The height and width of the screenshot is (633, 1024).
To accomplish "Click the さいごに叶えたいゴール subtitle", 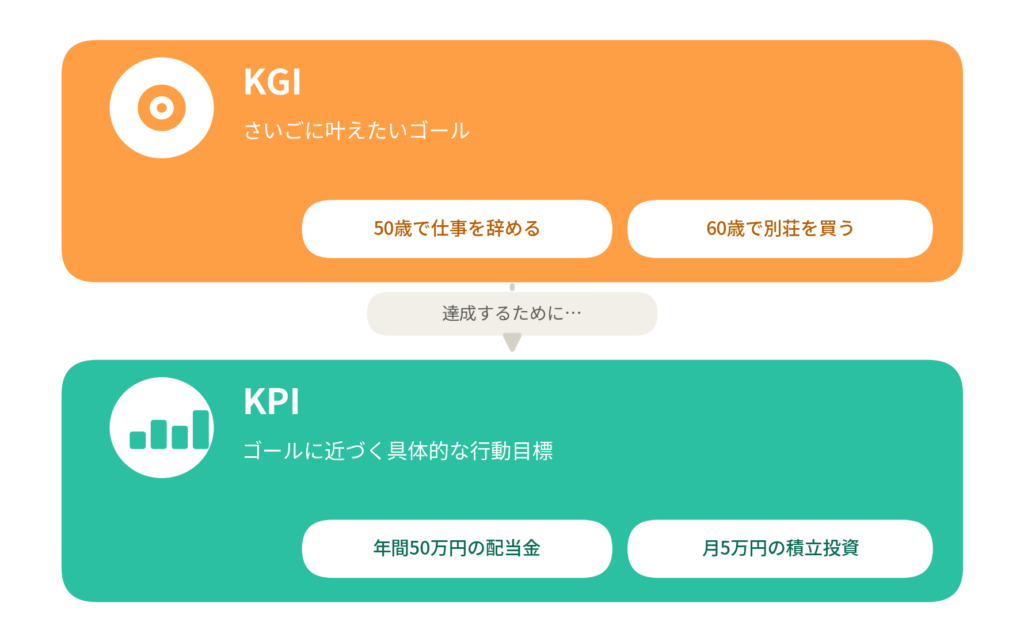I will (x=357, y=131).
